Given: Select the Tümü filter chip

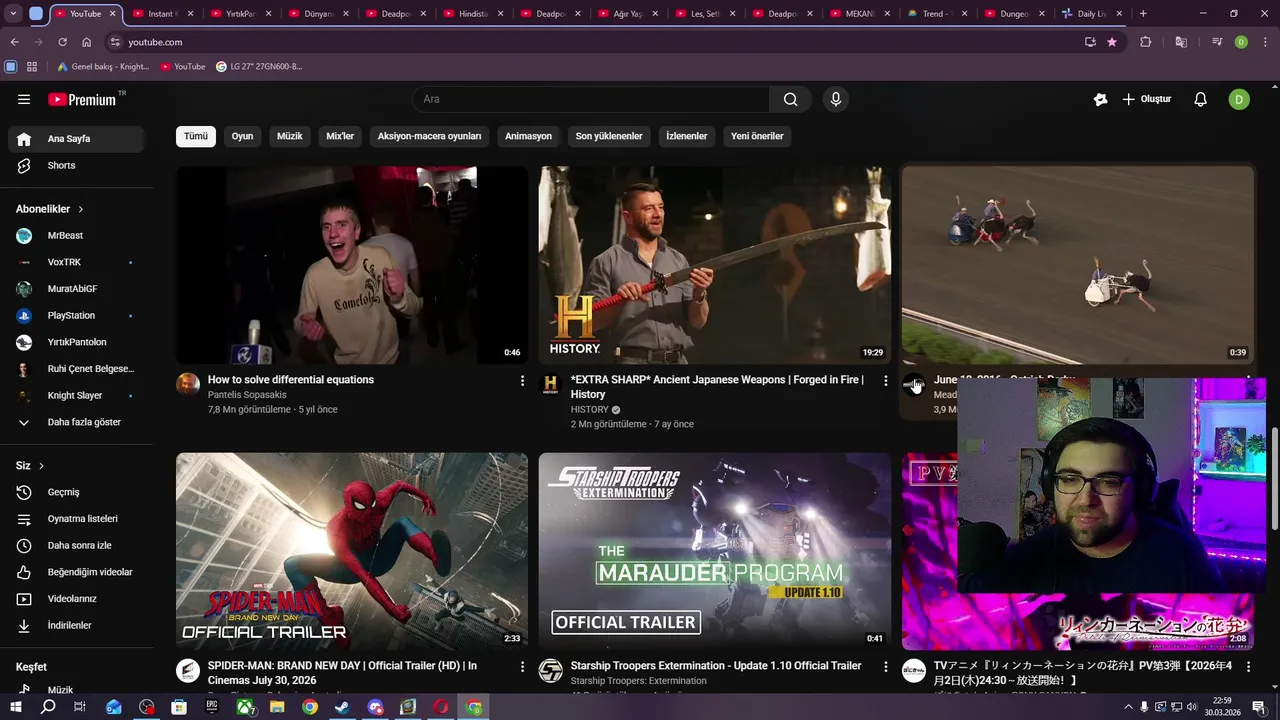Looking at the screenshot, I should [196, 136].
